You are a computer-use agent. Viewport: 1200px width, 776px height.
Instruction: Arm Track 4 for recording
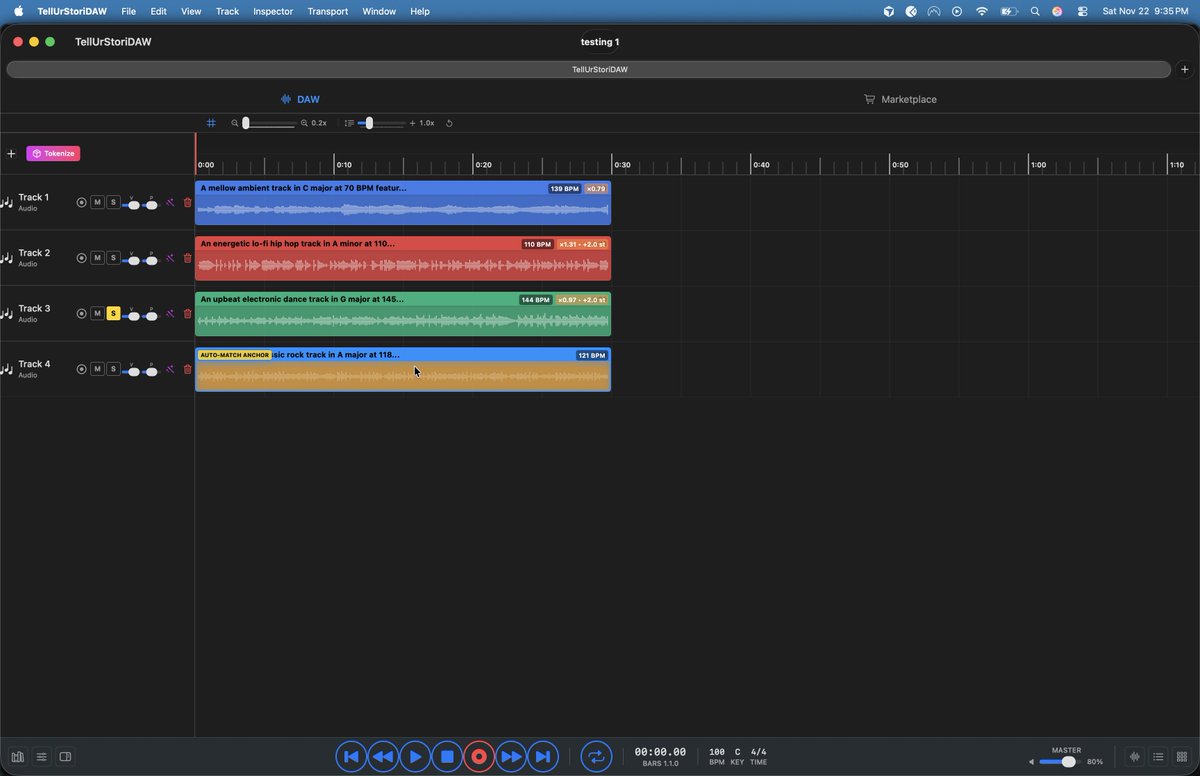[x=81, y=368]
